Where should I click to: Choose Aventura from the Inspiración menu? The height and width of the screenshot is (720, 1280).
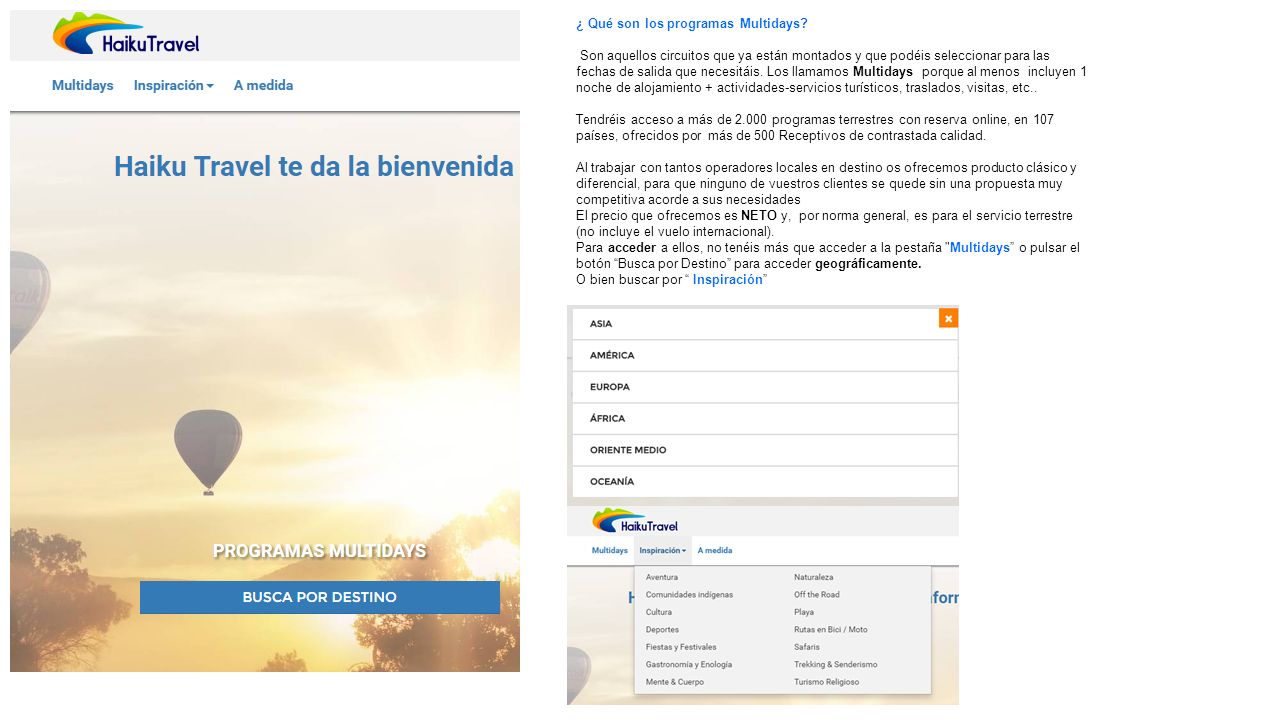point(662,577)
